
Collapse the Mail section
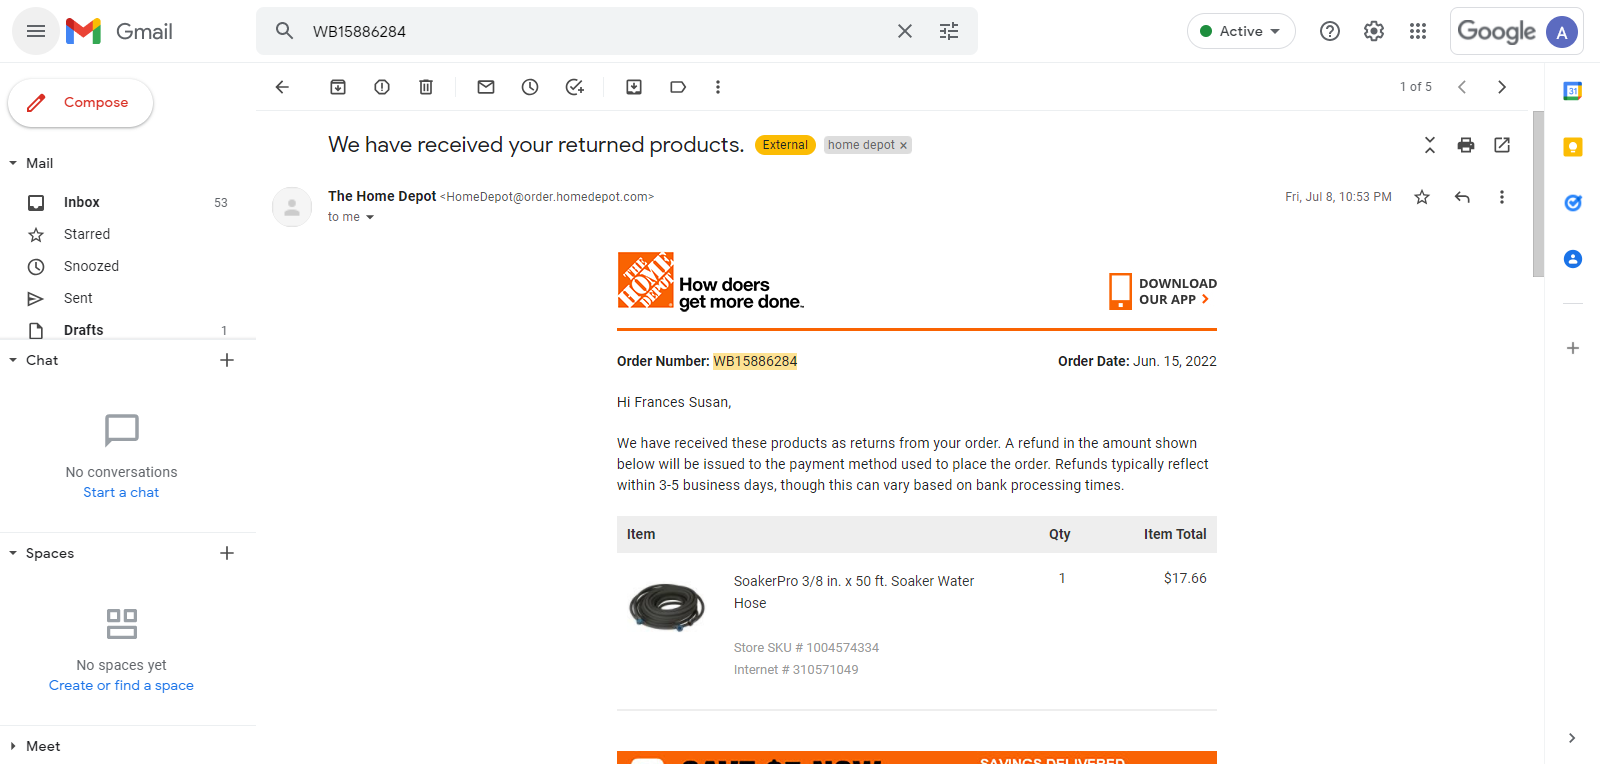click(13, 163)
